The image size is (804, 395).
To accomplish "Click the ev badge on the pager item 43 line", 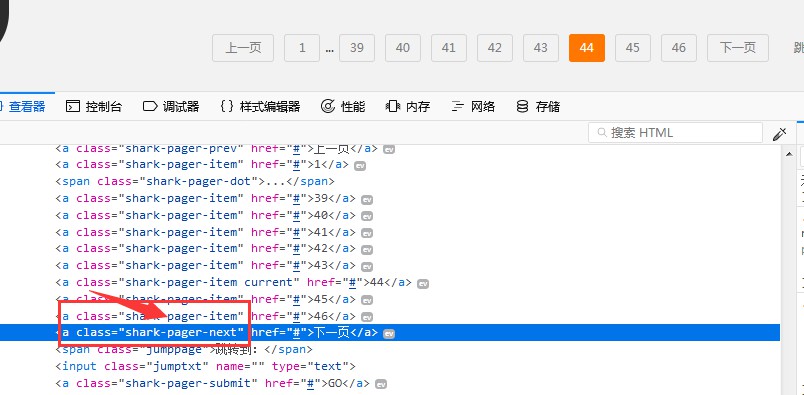I will pos(367,267).
